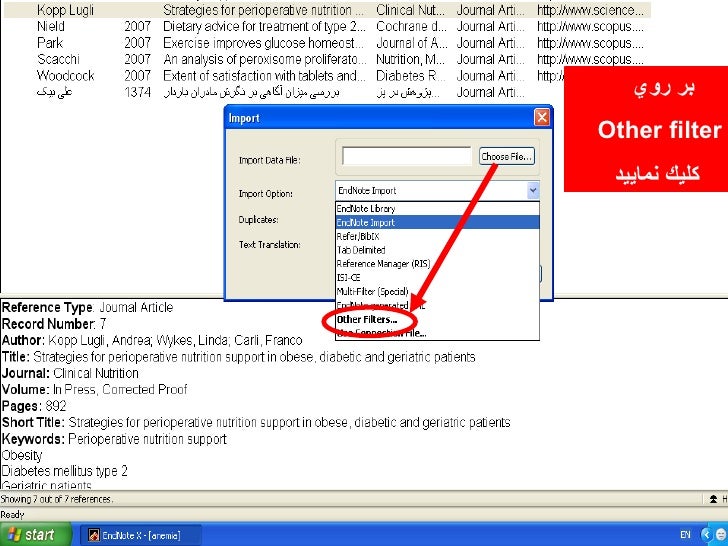Click the hide preview arrow icon
The width and height of the screenshot is (728, 546).
(x=713, y=499)
